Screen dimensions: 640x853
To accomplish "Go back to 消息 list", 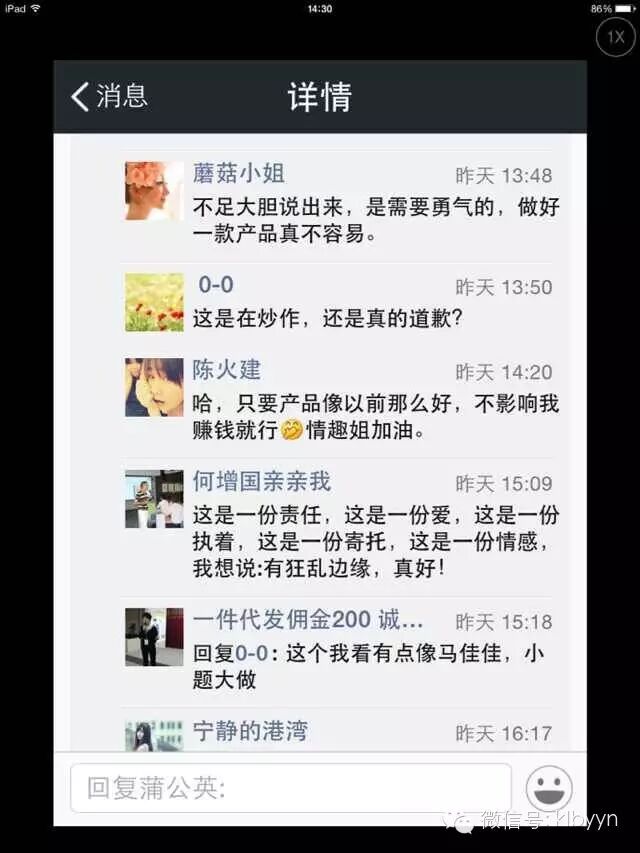I will click(109, 96).
